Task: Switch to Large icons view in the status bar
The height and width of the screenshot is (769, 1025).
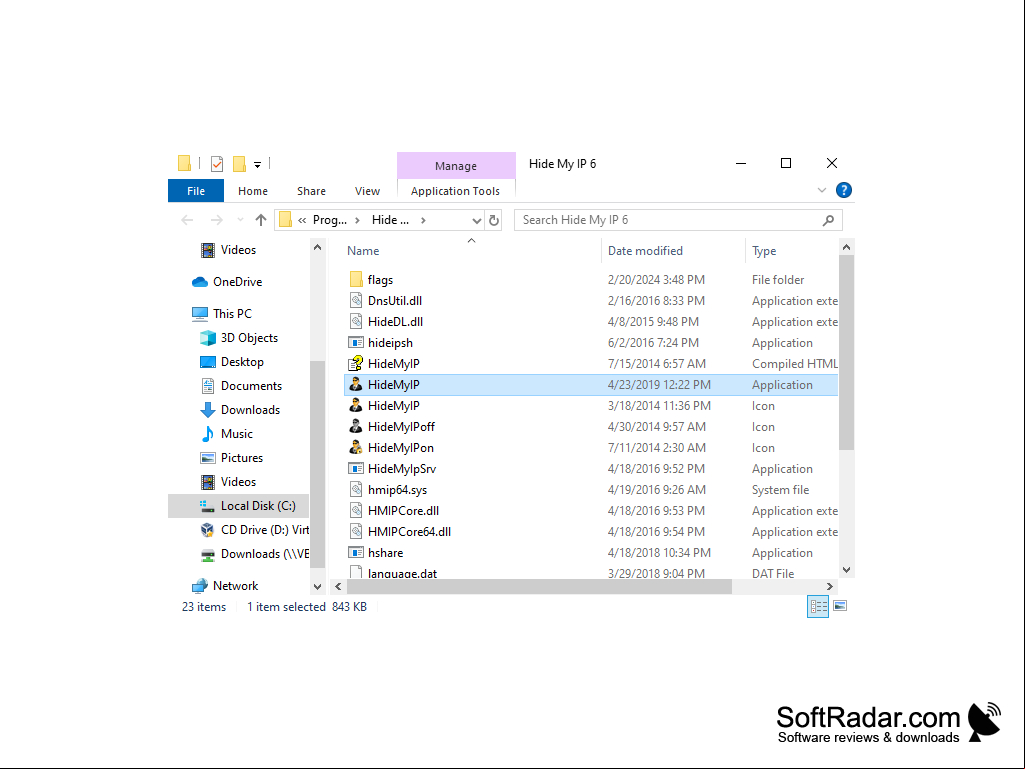Action: (840, 606)
